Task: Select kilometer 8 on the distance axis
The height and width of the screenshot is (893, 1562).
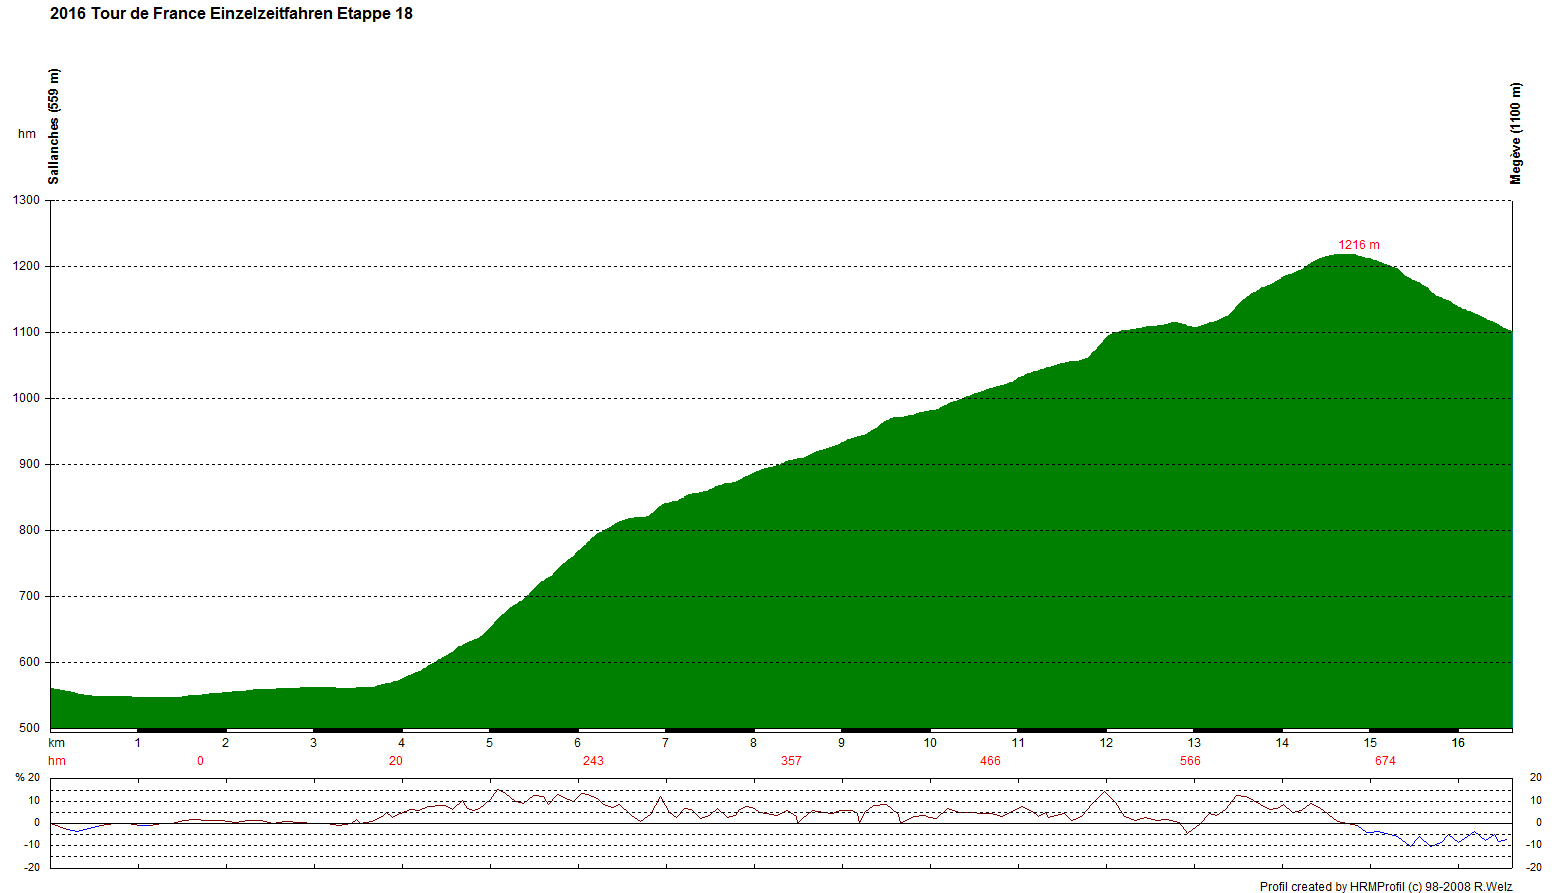Action: tap(754, 743)
